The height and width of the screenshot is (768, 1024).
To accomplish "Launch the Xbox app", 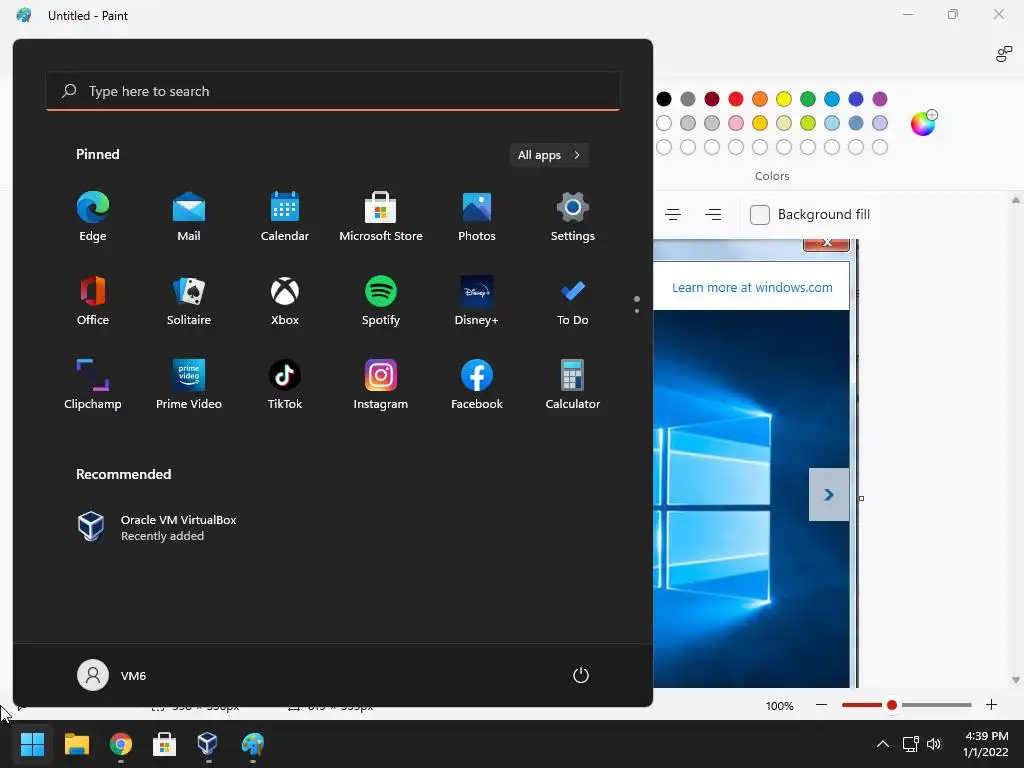I will pyautogui.click(x=285, y=300).
